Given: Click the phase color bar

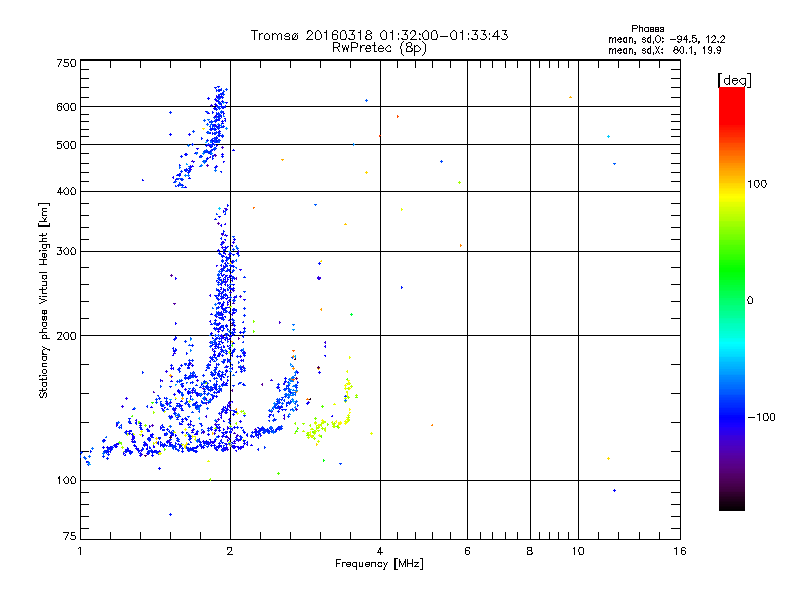Looking at the screenshot, I should 732,298.
